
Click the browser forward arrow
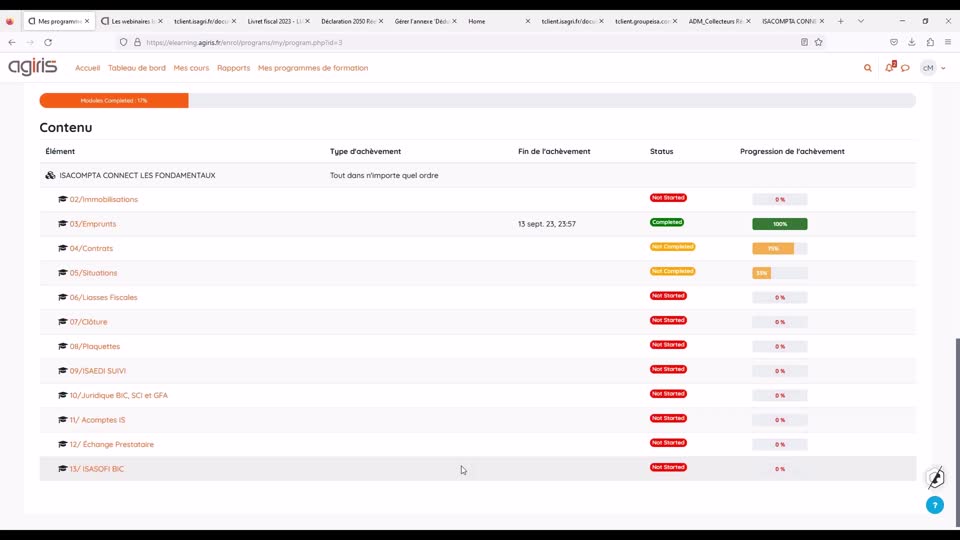click(x=30, y=42)
